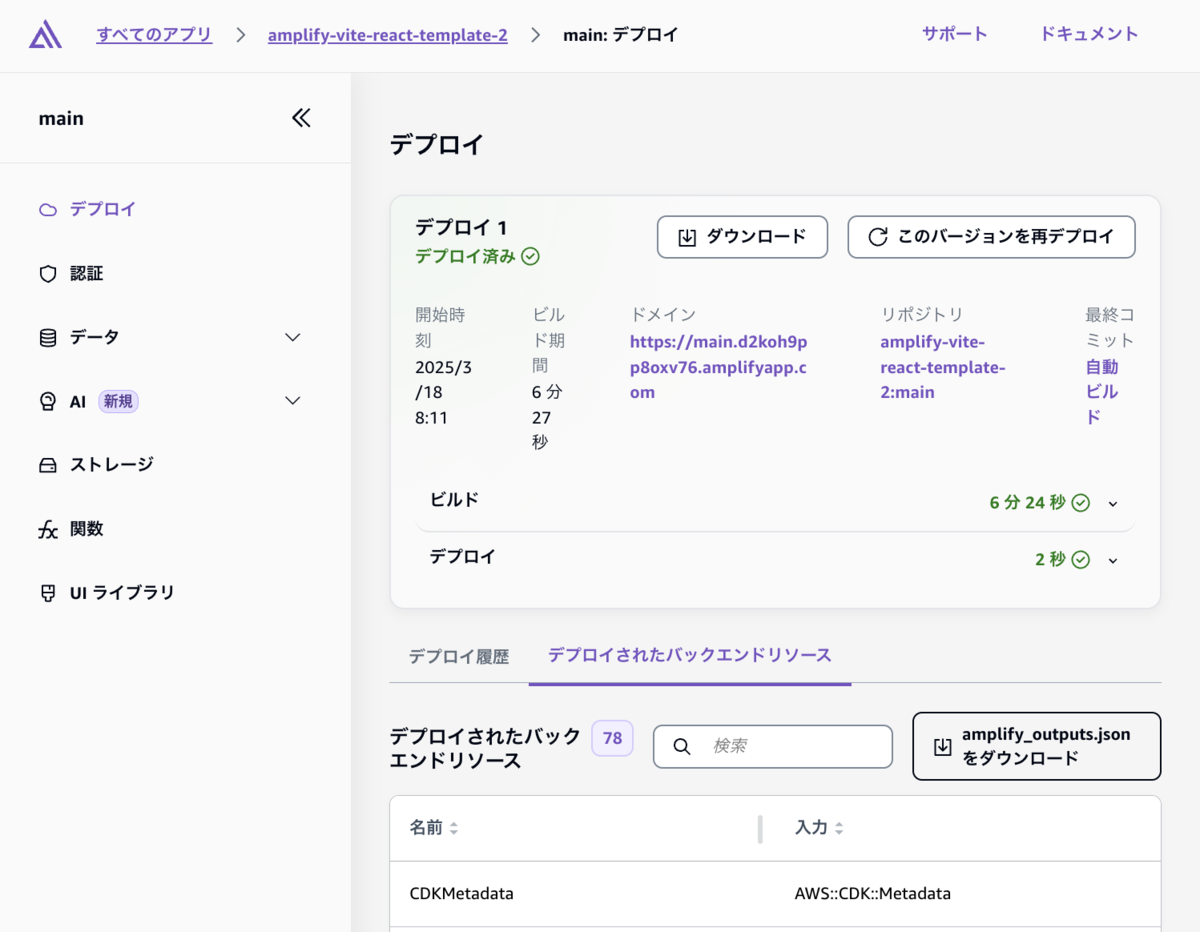Click the refresh icon in redeploy button

(x=878, y=237)
